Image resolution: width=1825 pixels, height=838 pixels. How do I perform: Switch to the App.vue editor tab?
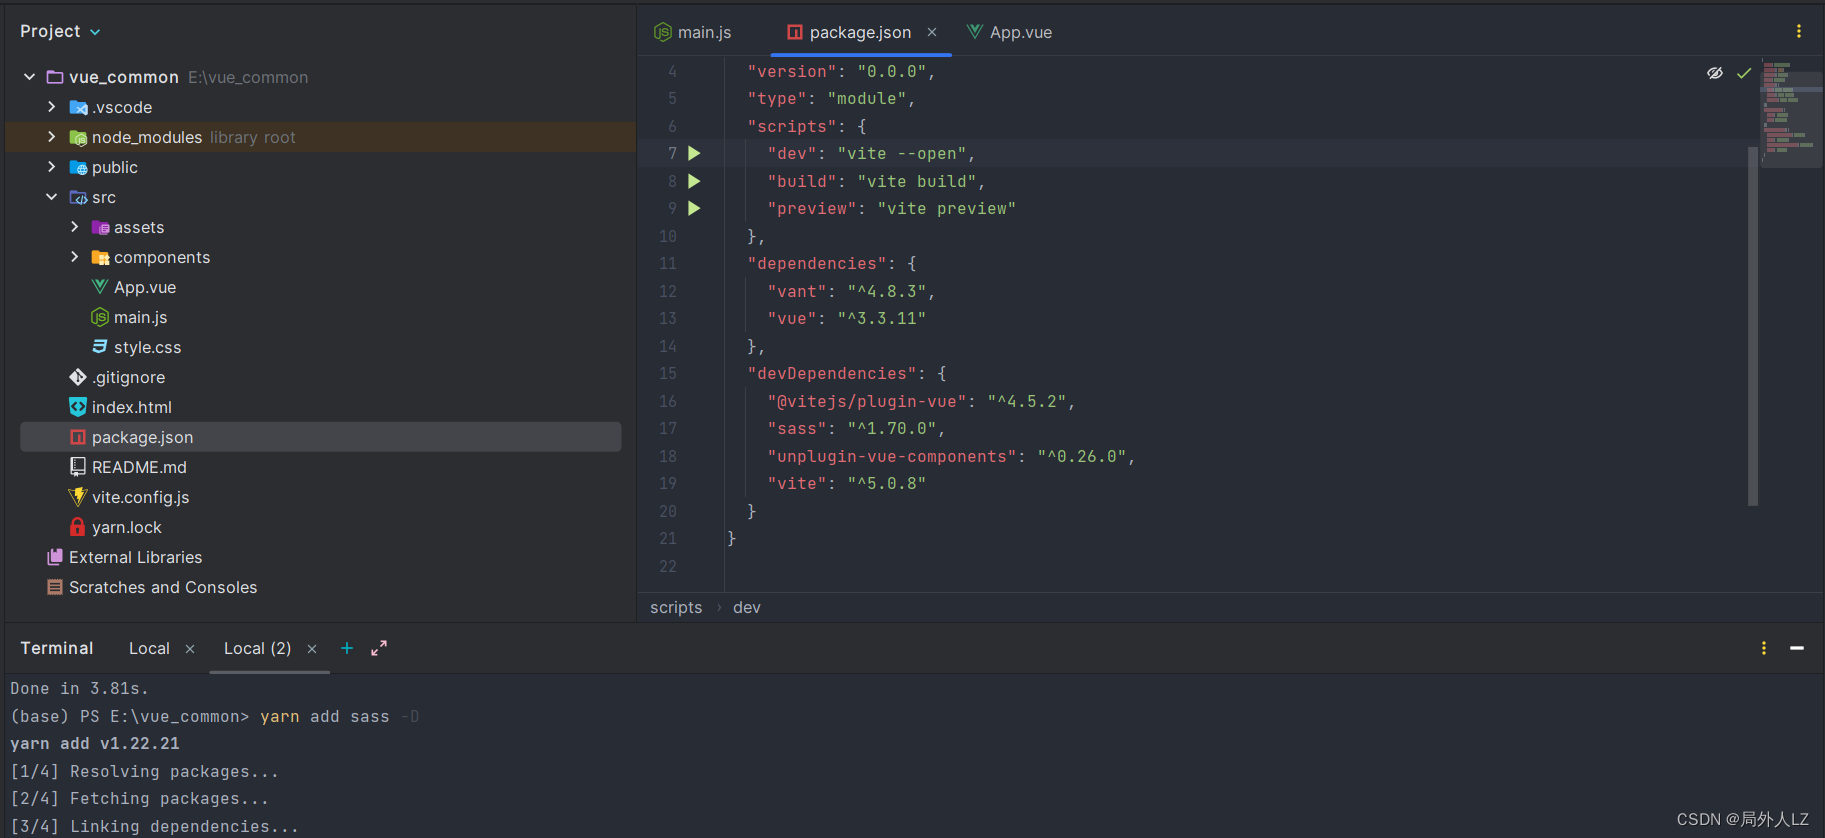pos(1010,32)
